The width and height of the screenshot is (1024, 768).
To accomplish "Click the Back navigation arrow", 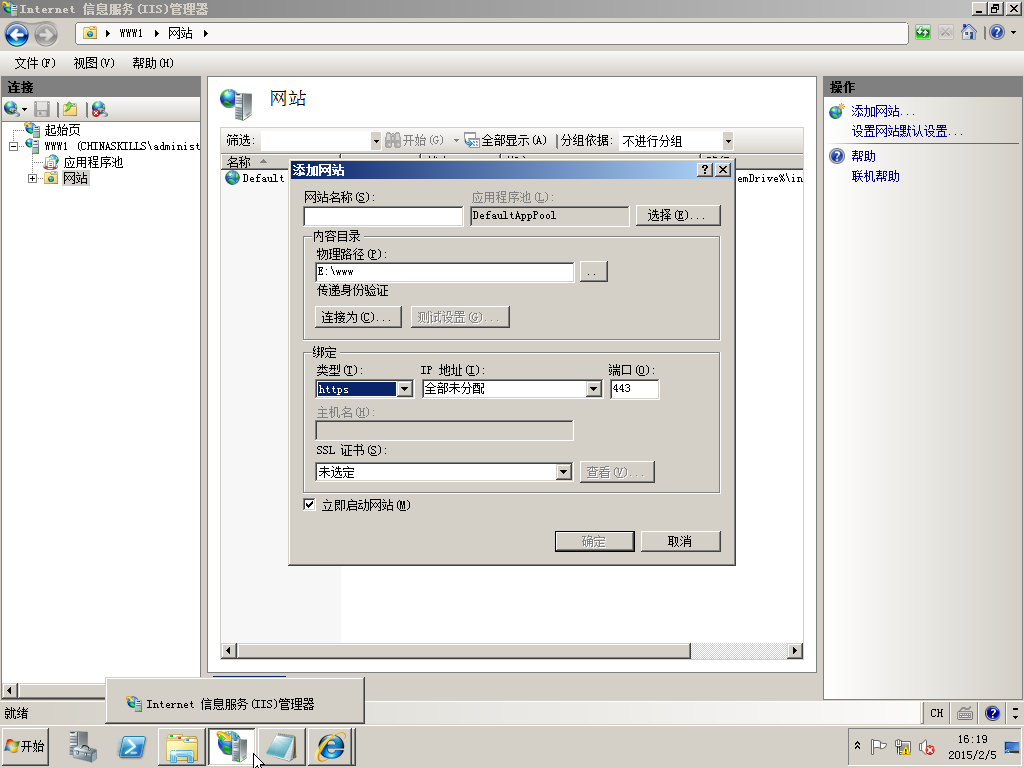I will point(17,34).
